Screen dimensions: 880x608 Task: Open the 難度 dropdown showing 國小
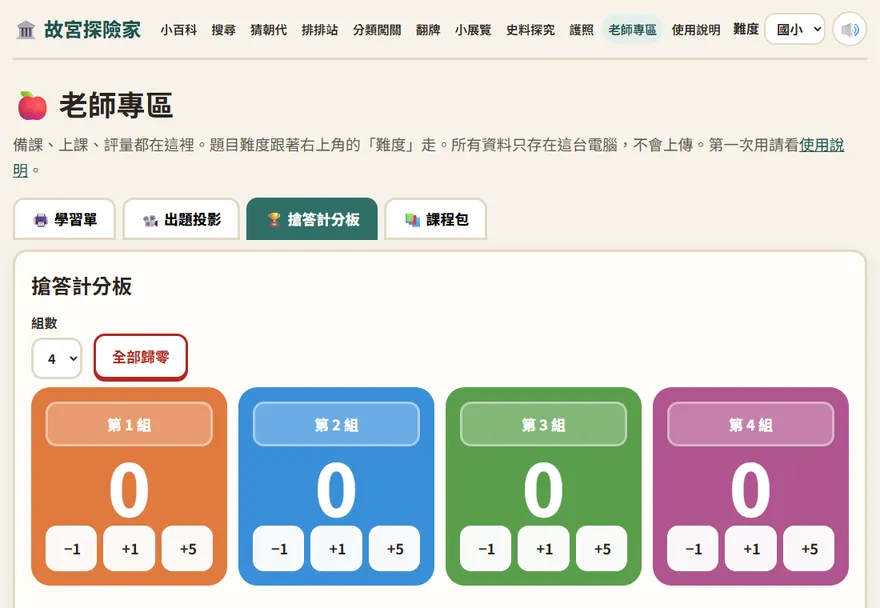[x=795, y=29]
